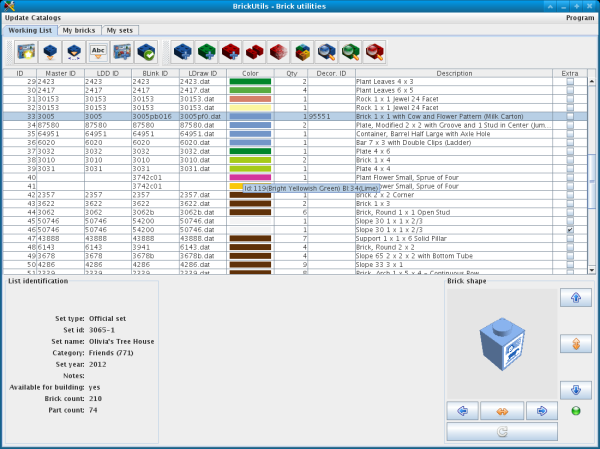Click the orange vertical flip arrows button

tap(576, 344)
